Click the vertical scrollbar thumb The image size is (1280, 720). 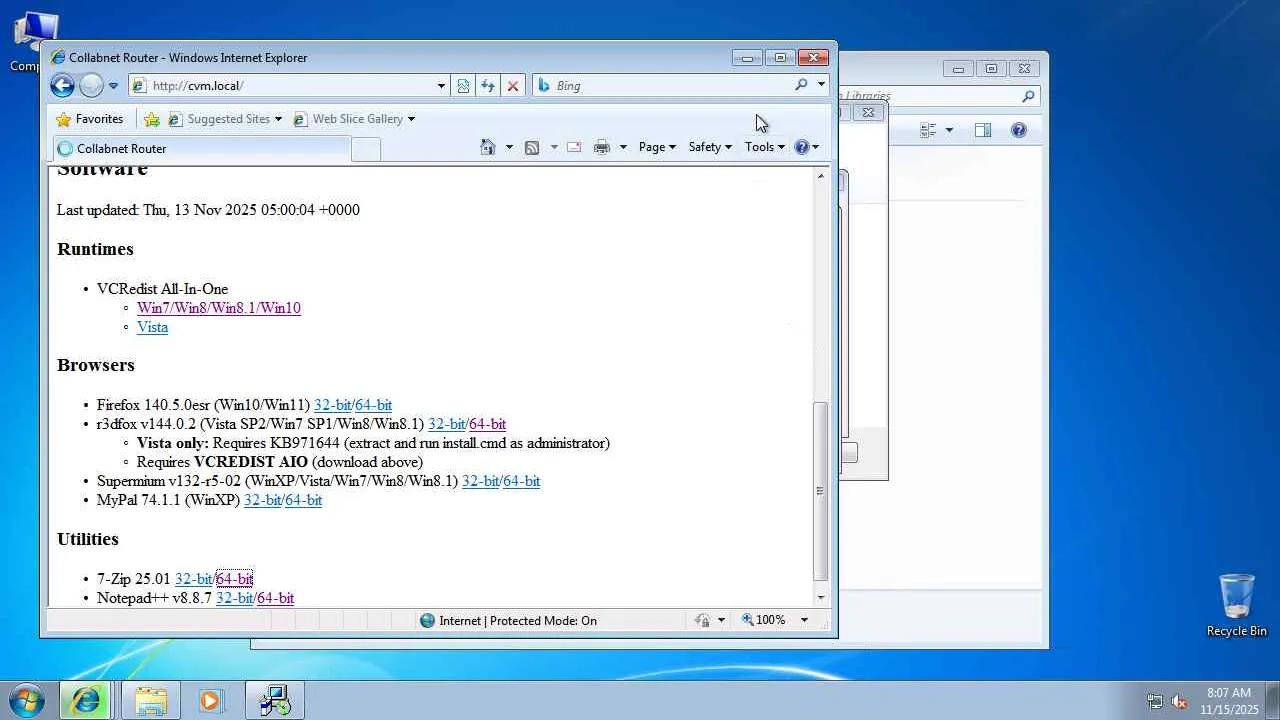(x=821, y=491)
